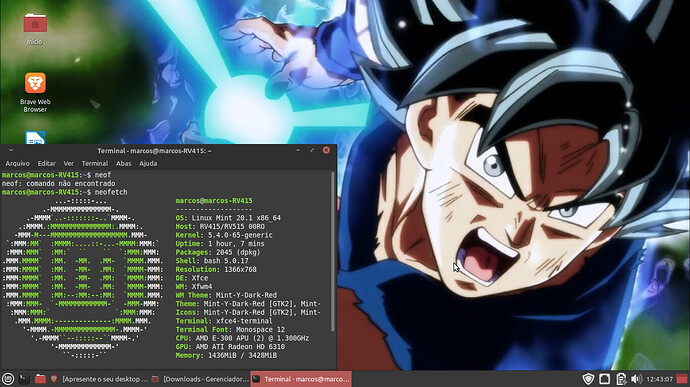Switch to Apresente o seu desktop window
This screenshot has width=690, height=387.
[x=100, y=379]
